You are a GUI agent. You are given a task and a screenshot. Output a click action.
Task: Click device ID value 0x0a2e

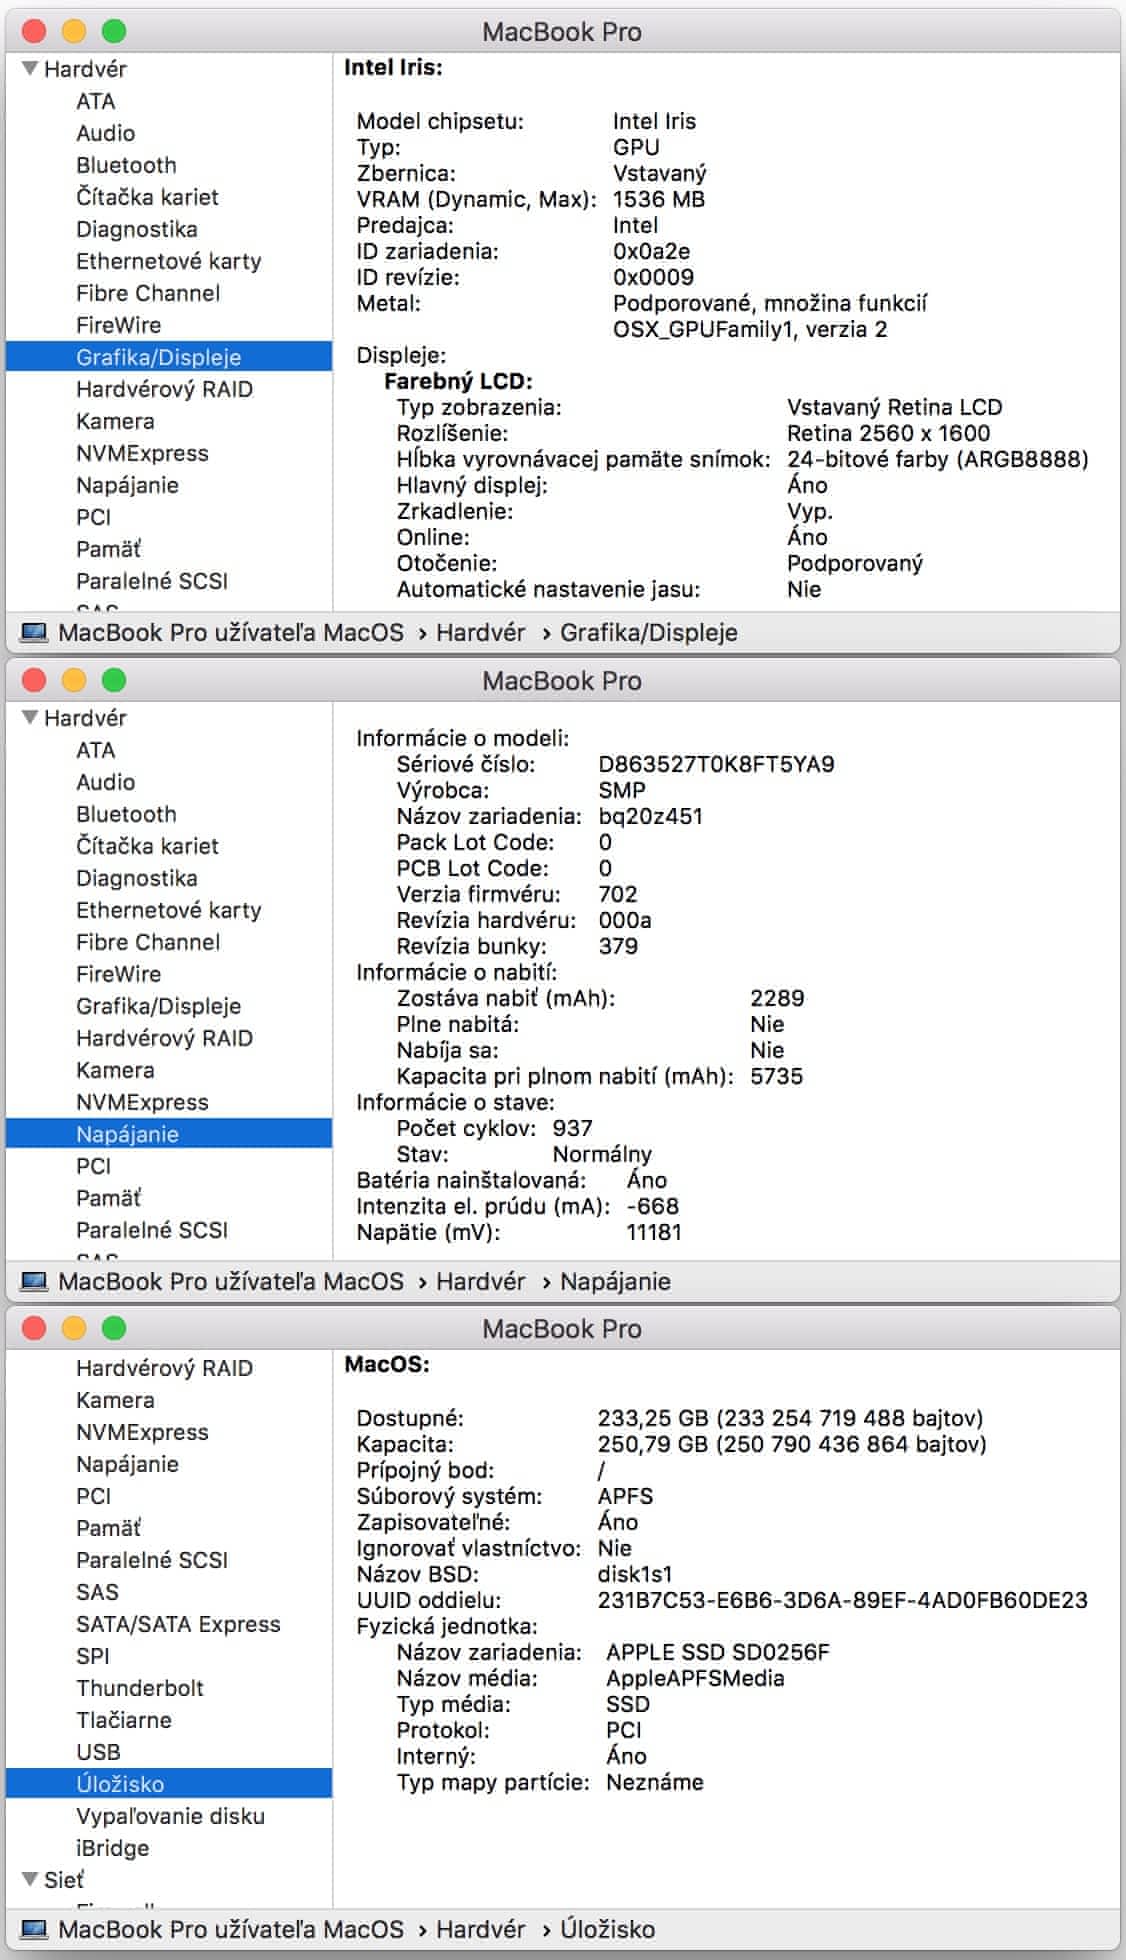pyautogui.click(x=651, y=251)
